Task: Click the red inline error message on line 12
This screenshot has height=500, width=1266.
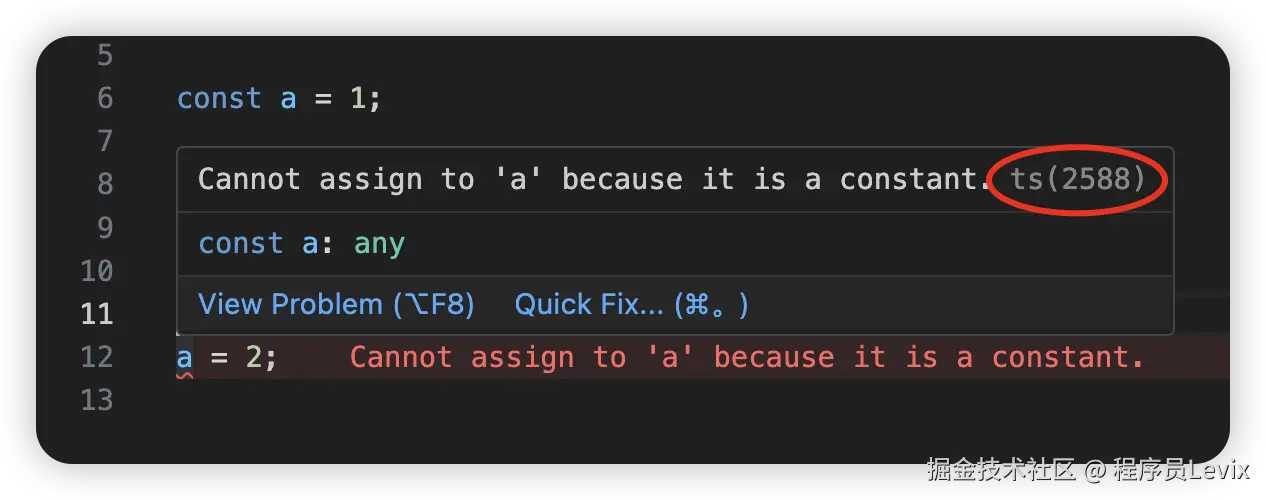Action: click(x=747, y=357)
